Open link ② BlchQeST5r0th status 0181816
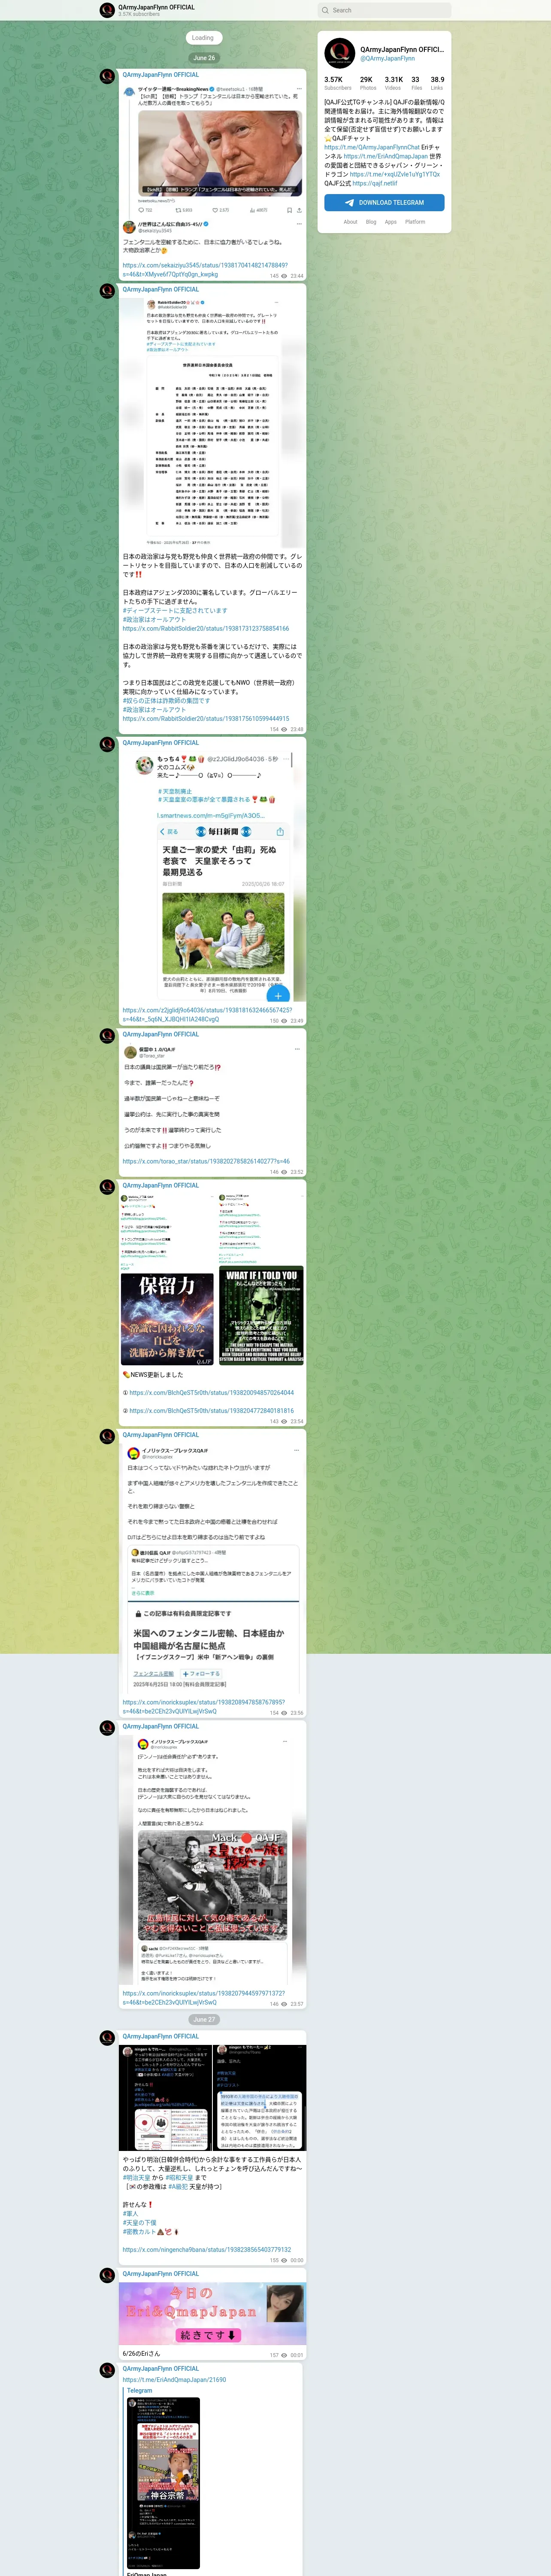The height and width of the screenshot is (2576, 551). coord(211,1410)
